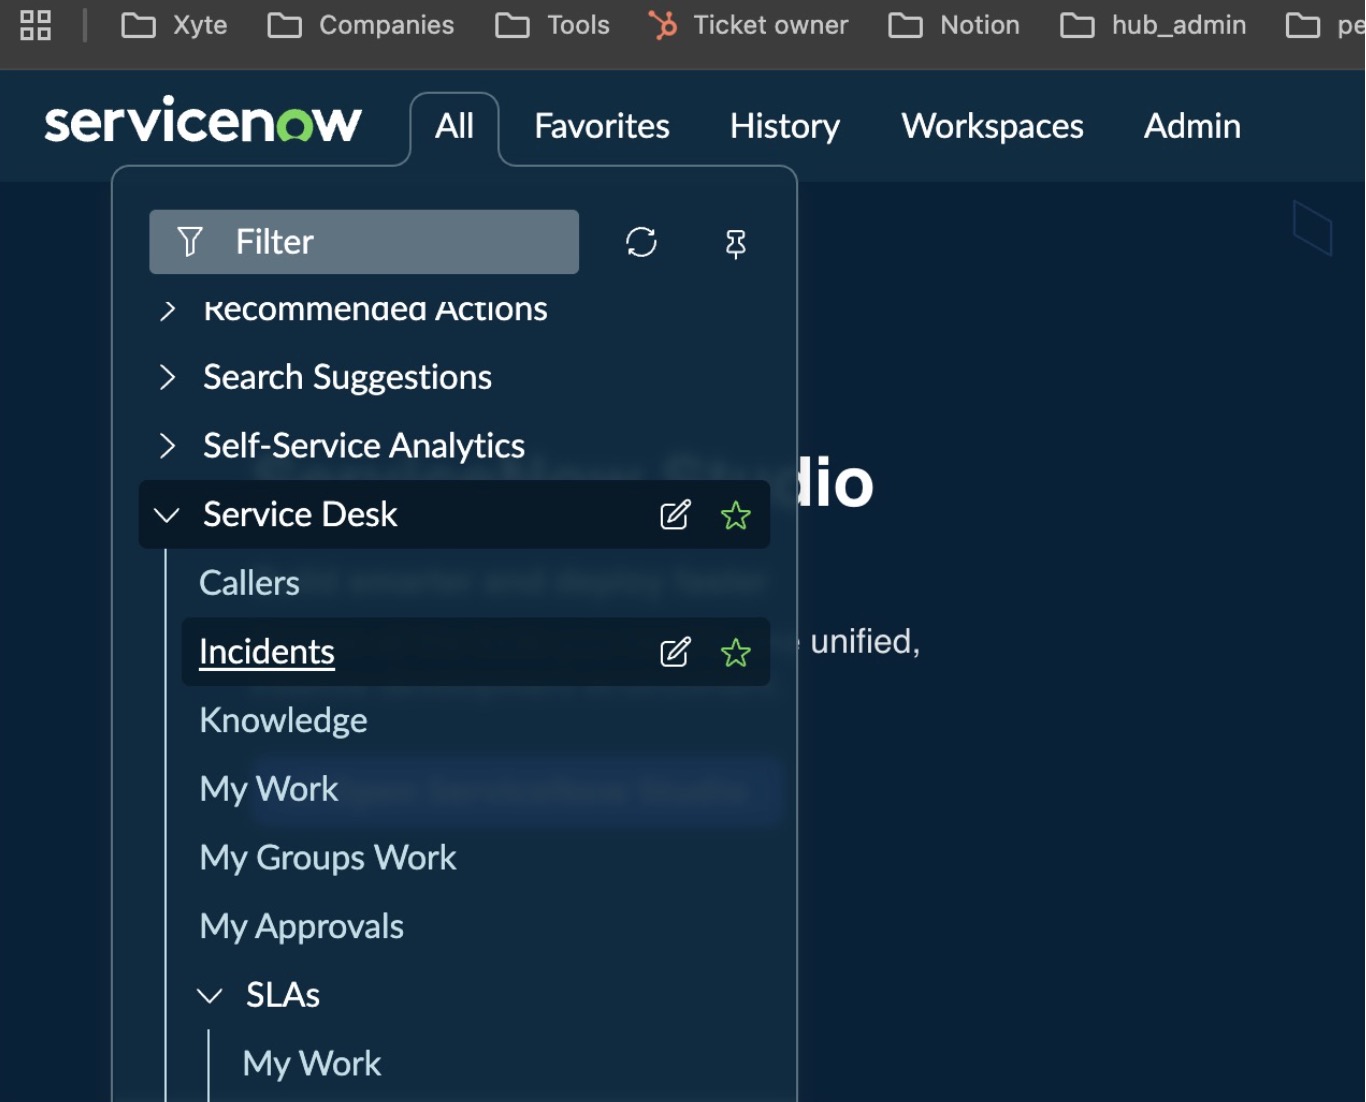
Task: Click the SLAs label
Action: coord(283,995)
